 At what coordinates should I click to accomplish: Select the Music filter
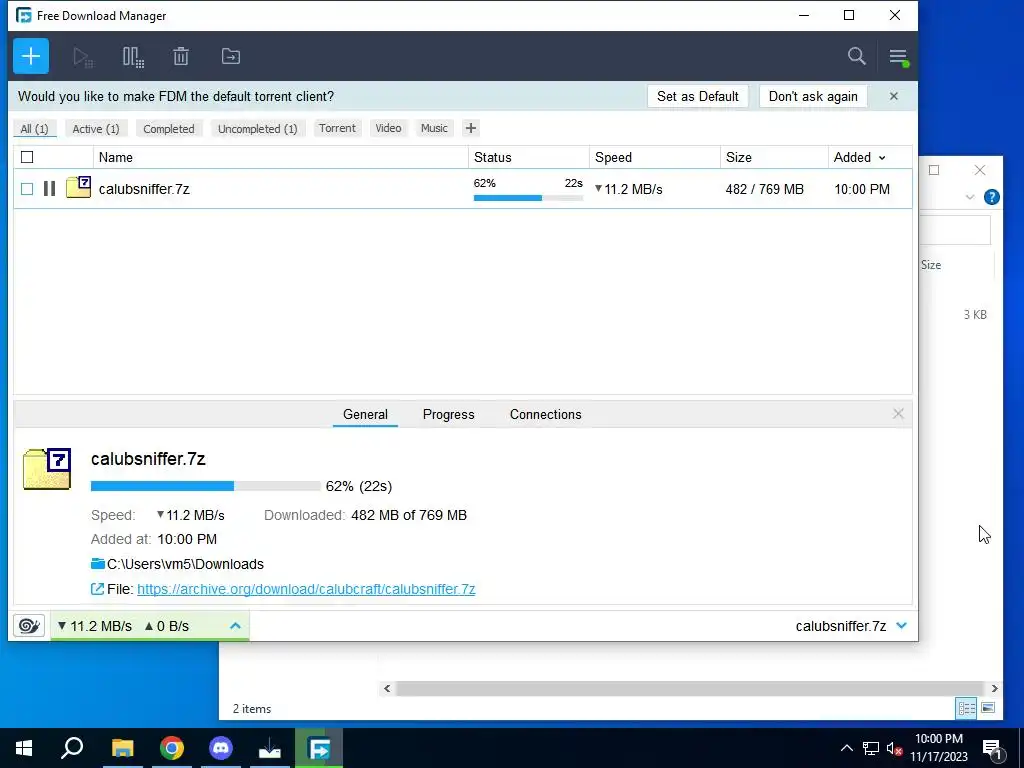pos(434,128)
